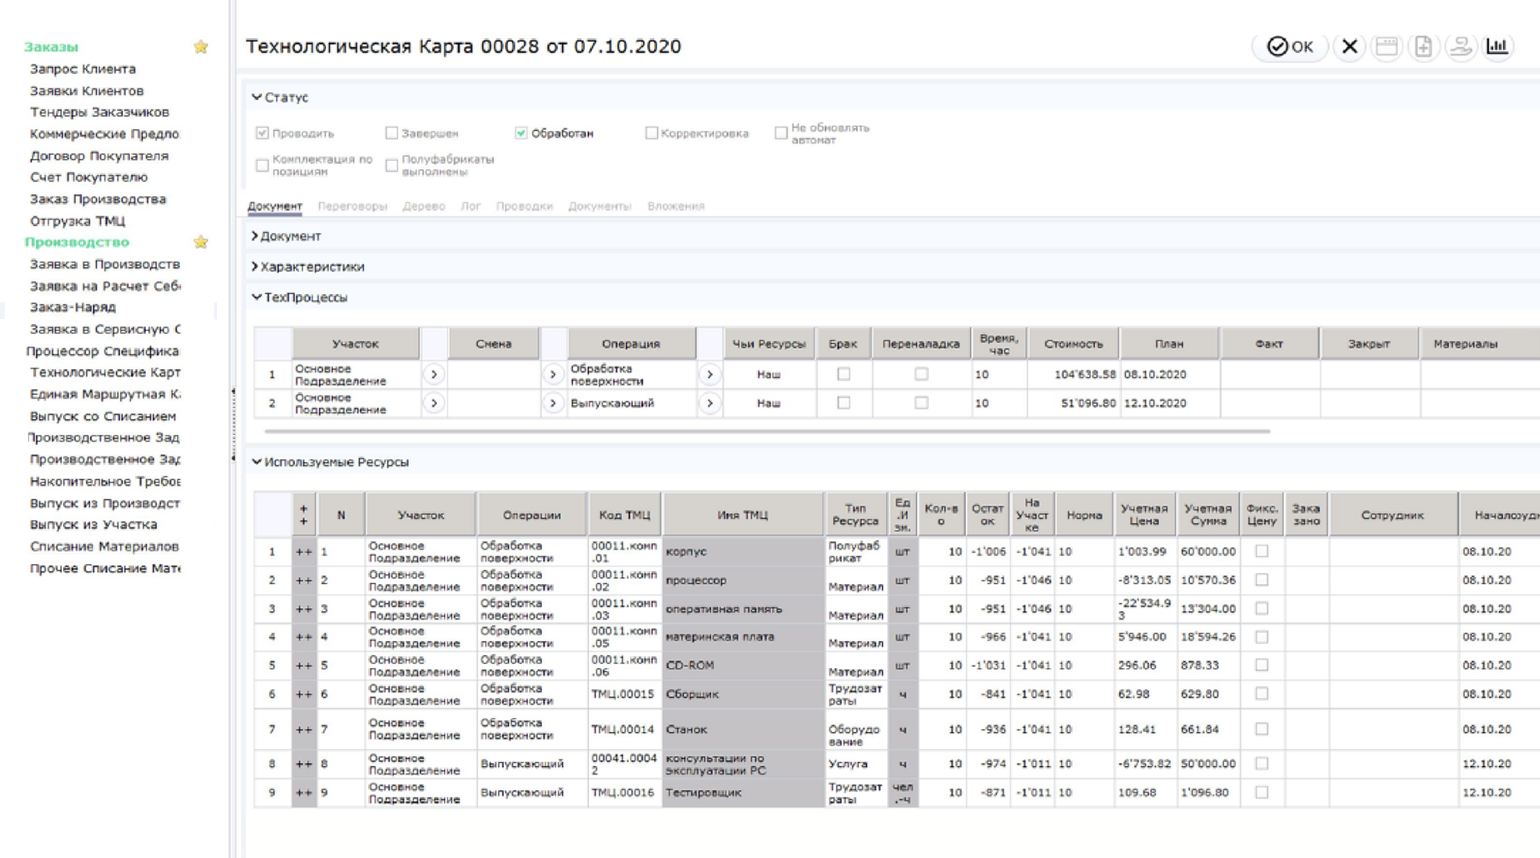Toggle the Корректировка checkbox
Screen dimensions: 1540x858
(x=651, y=133)
